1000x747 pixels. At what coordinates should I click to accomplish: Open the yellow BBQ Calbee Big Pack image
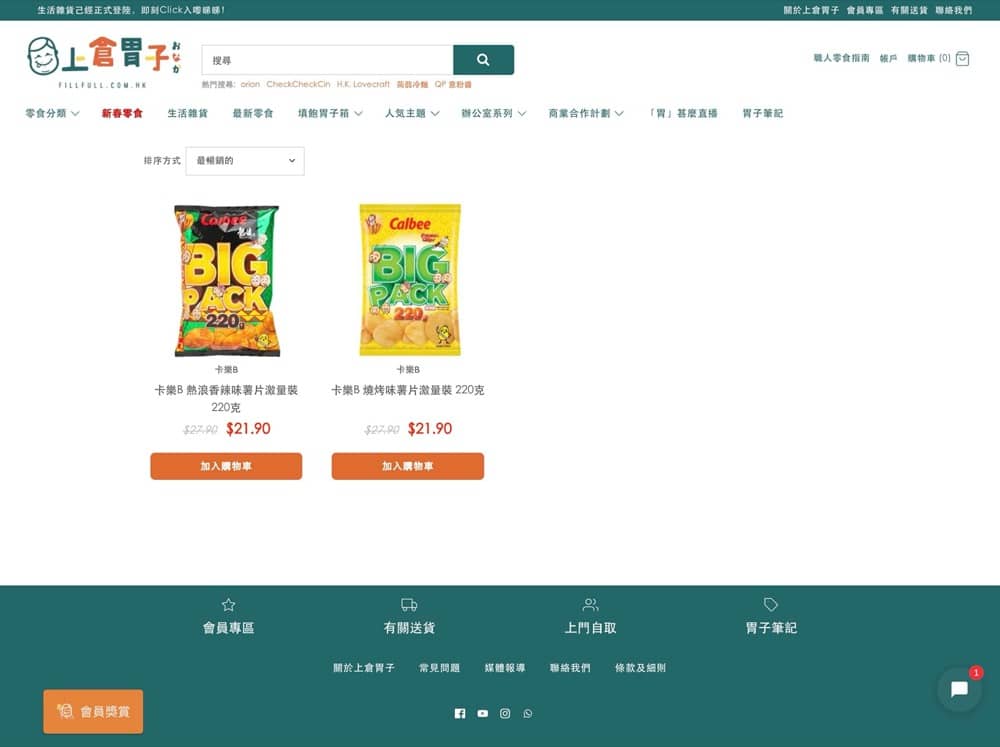pos(409,280)
